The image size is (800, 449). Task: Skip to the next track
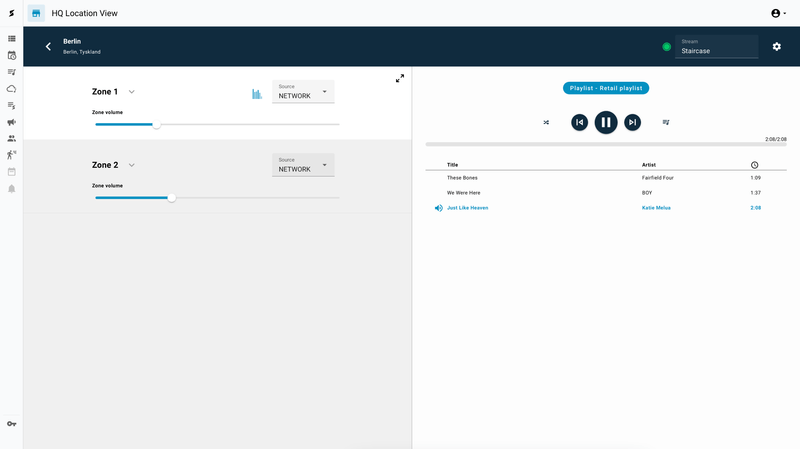click(x=632, y=122)
